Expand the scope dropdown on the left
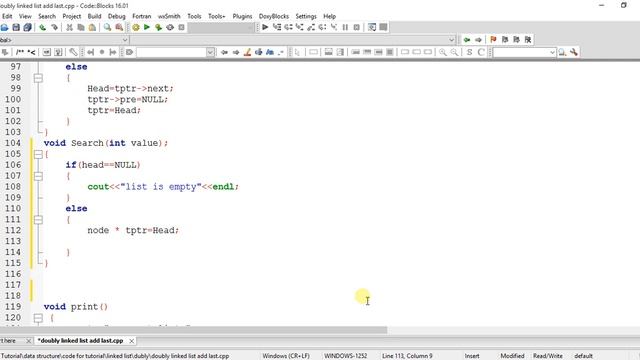 pos(125,40)
